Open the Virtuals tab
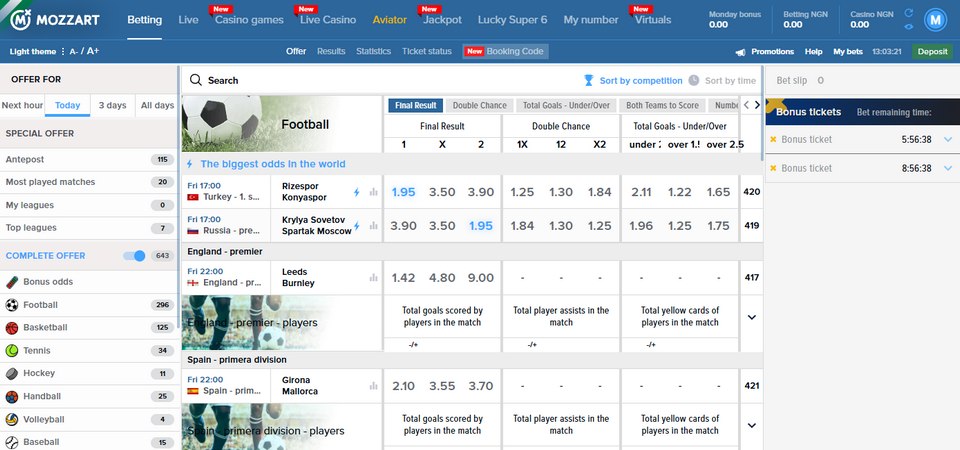Image resolution: width=960 pixels, height=450 pixels. tap(653, 20)
